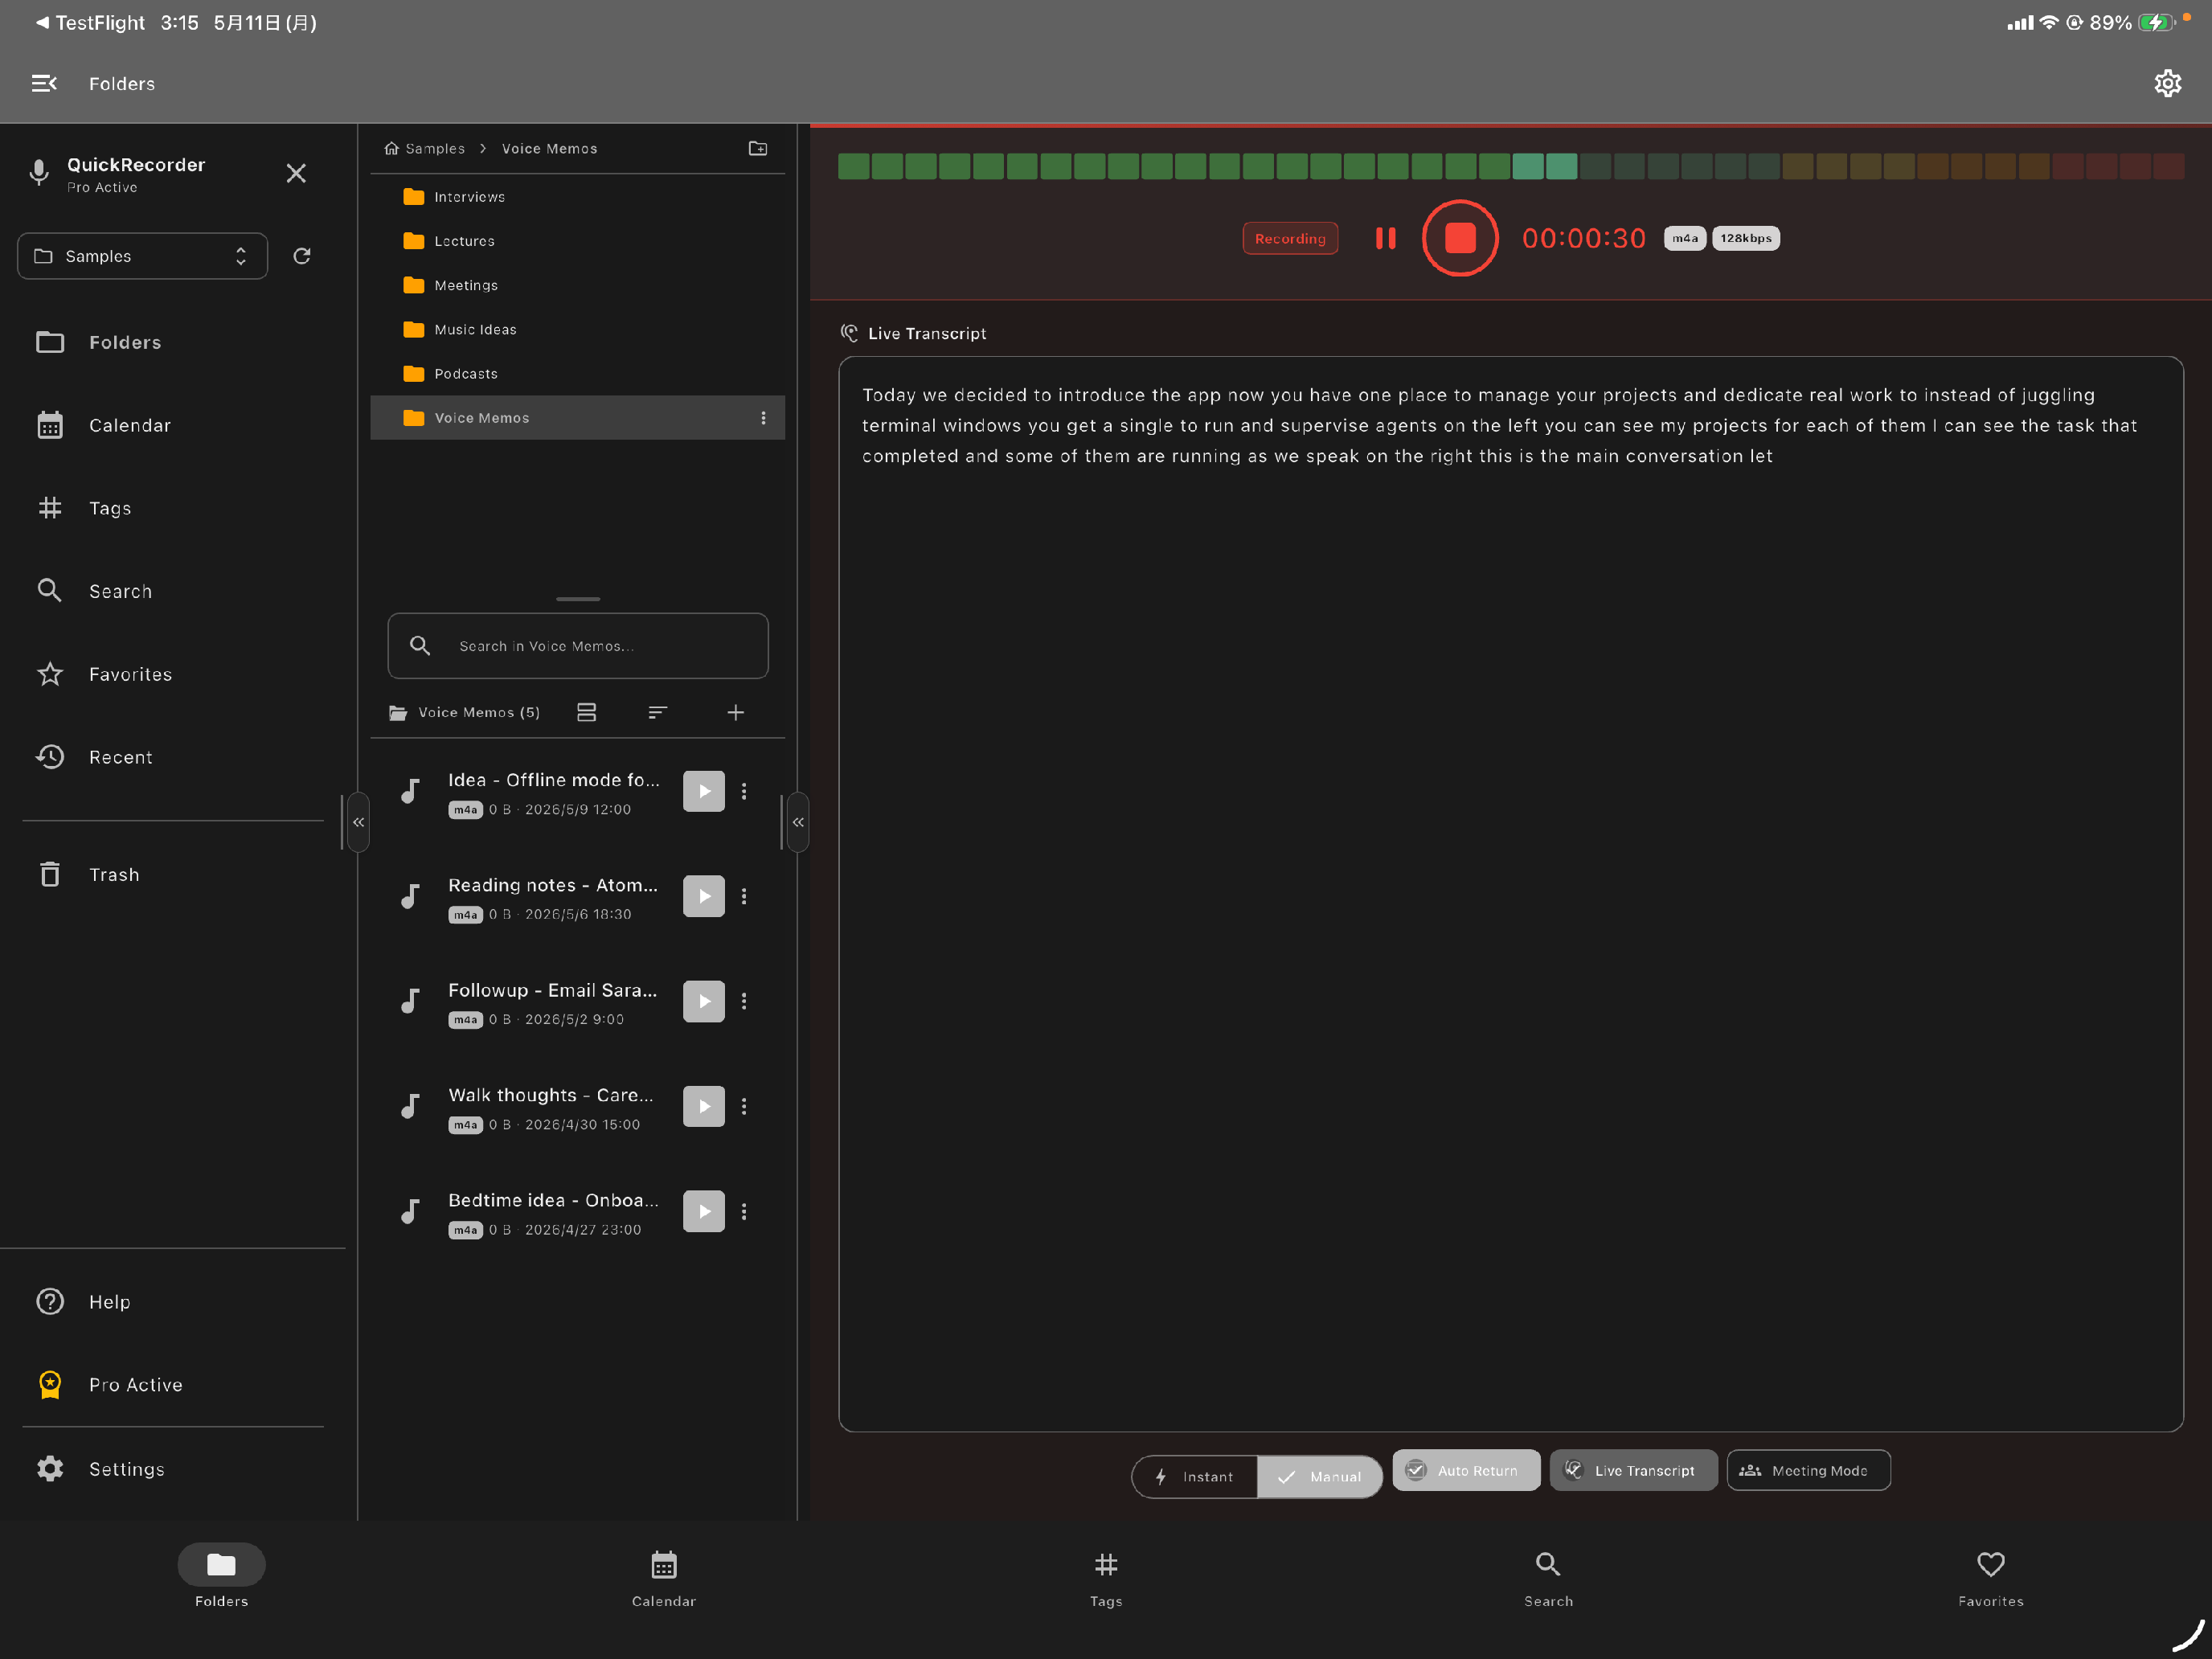
Task: Click the Search in Voice Memos field
Action: (x=578, y=646)
